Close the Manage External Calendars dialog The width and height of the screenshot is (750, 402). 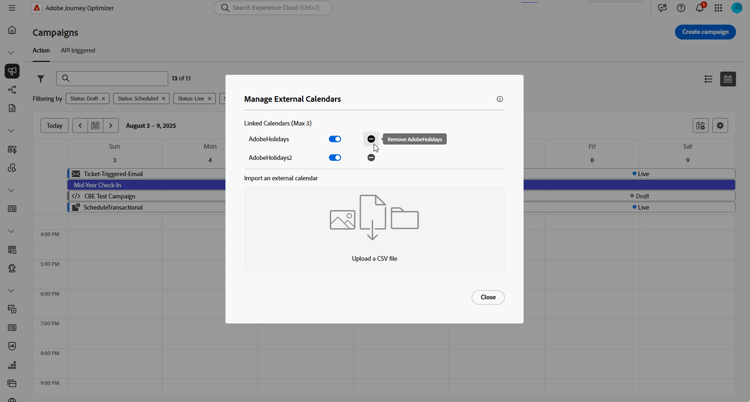[x=488, y=297]
